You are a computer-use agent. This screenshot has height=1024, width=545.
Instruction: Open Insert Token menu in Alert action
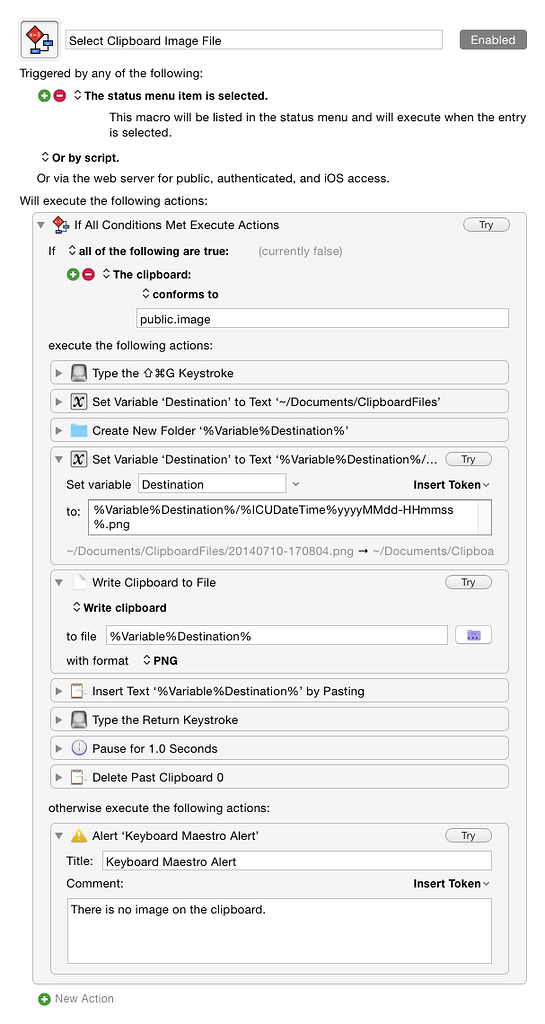[x=451, y=884]
